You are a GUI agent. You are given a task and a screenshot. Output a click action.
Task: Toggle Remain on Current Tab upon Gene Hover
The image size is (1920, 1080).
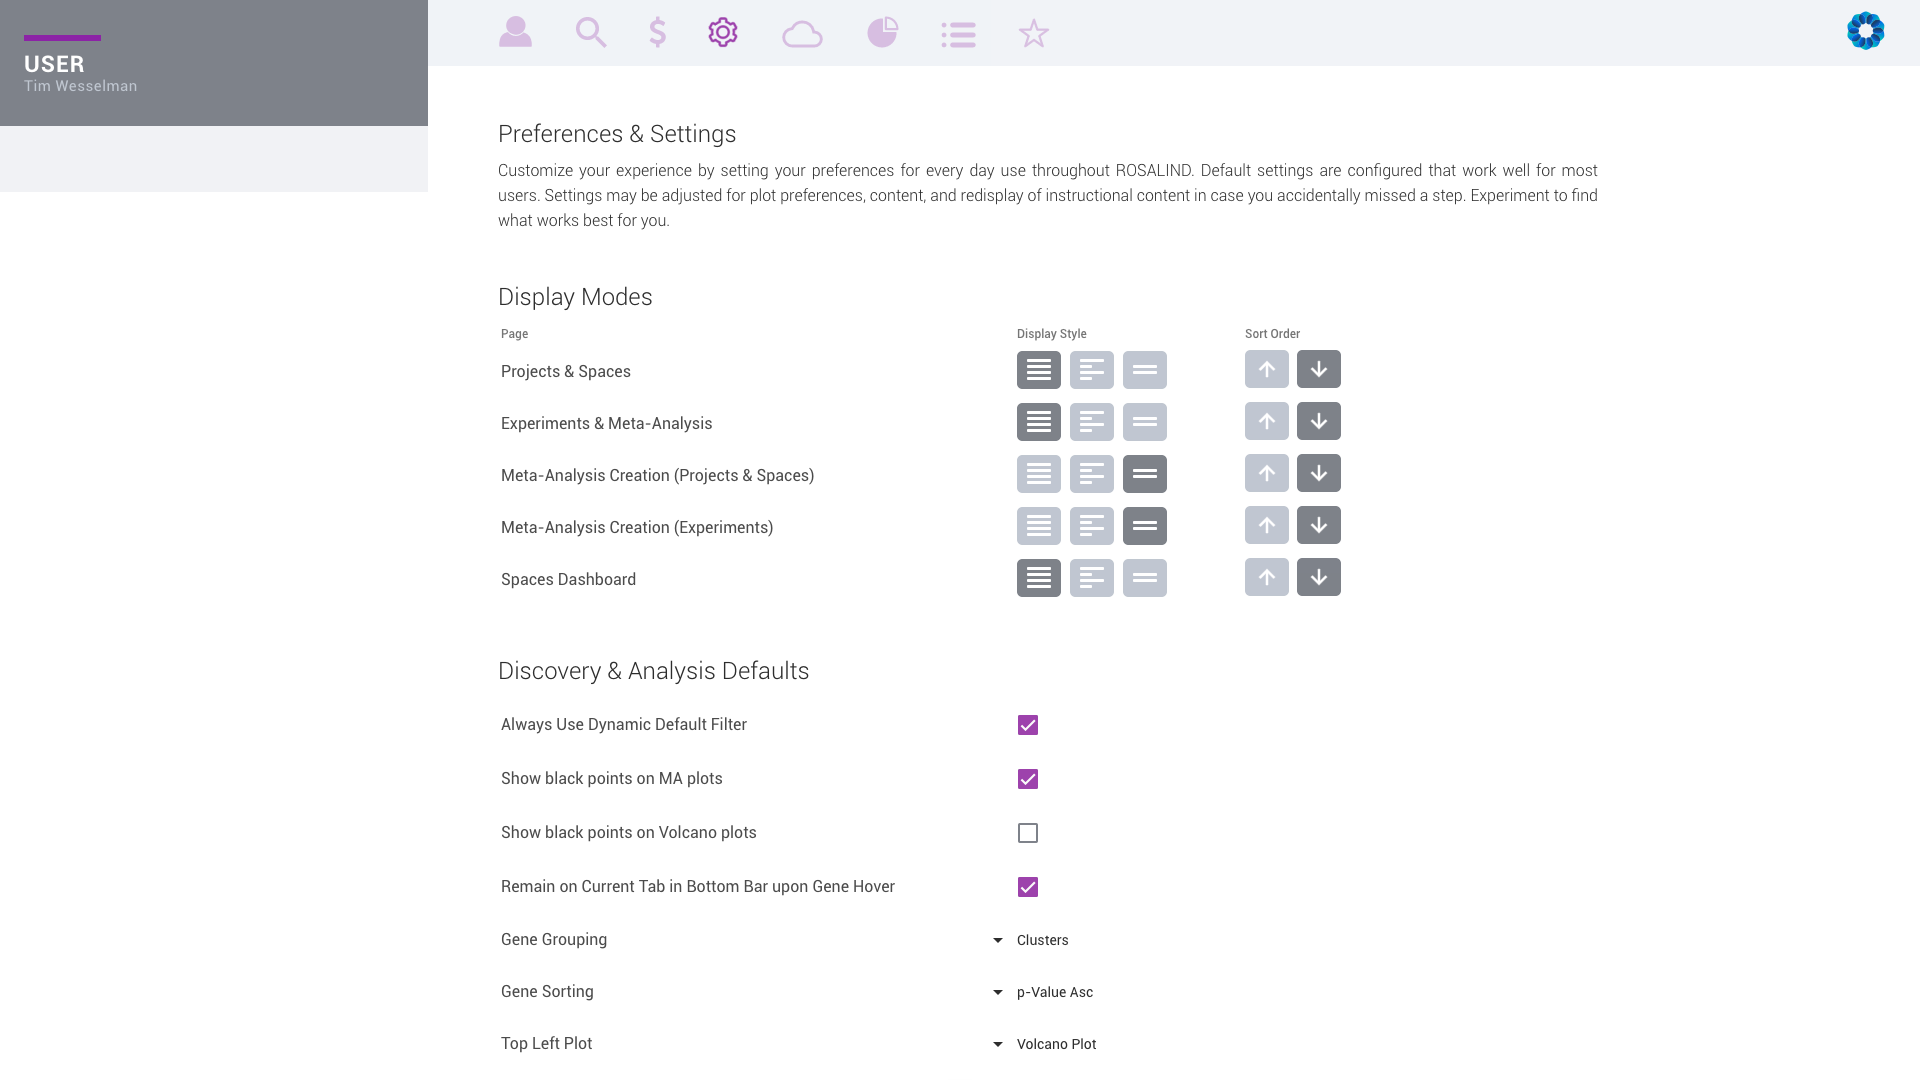pos(1027,886)
